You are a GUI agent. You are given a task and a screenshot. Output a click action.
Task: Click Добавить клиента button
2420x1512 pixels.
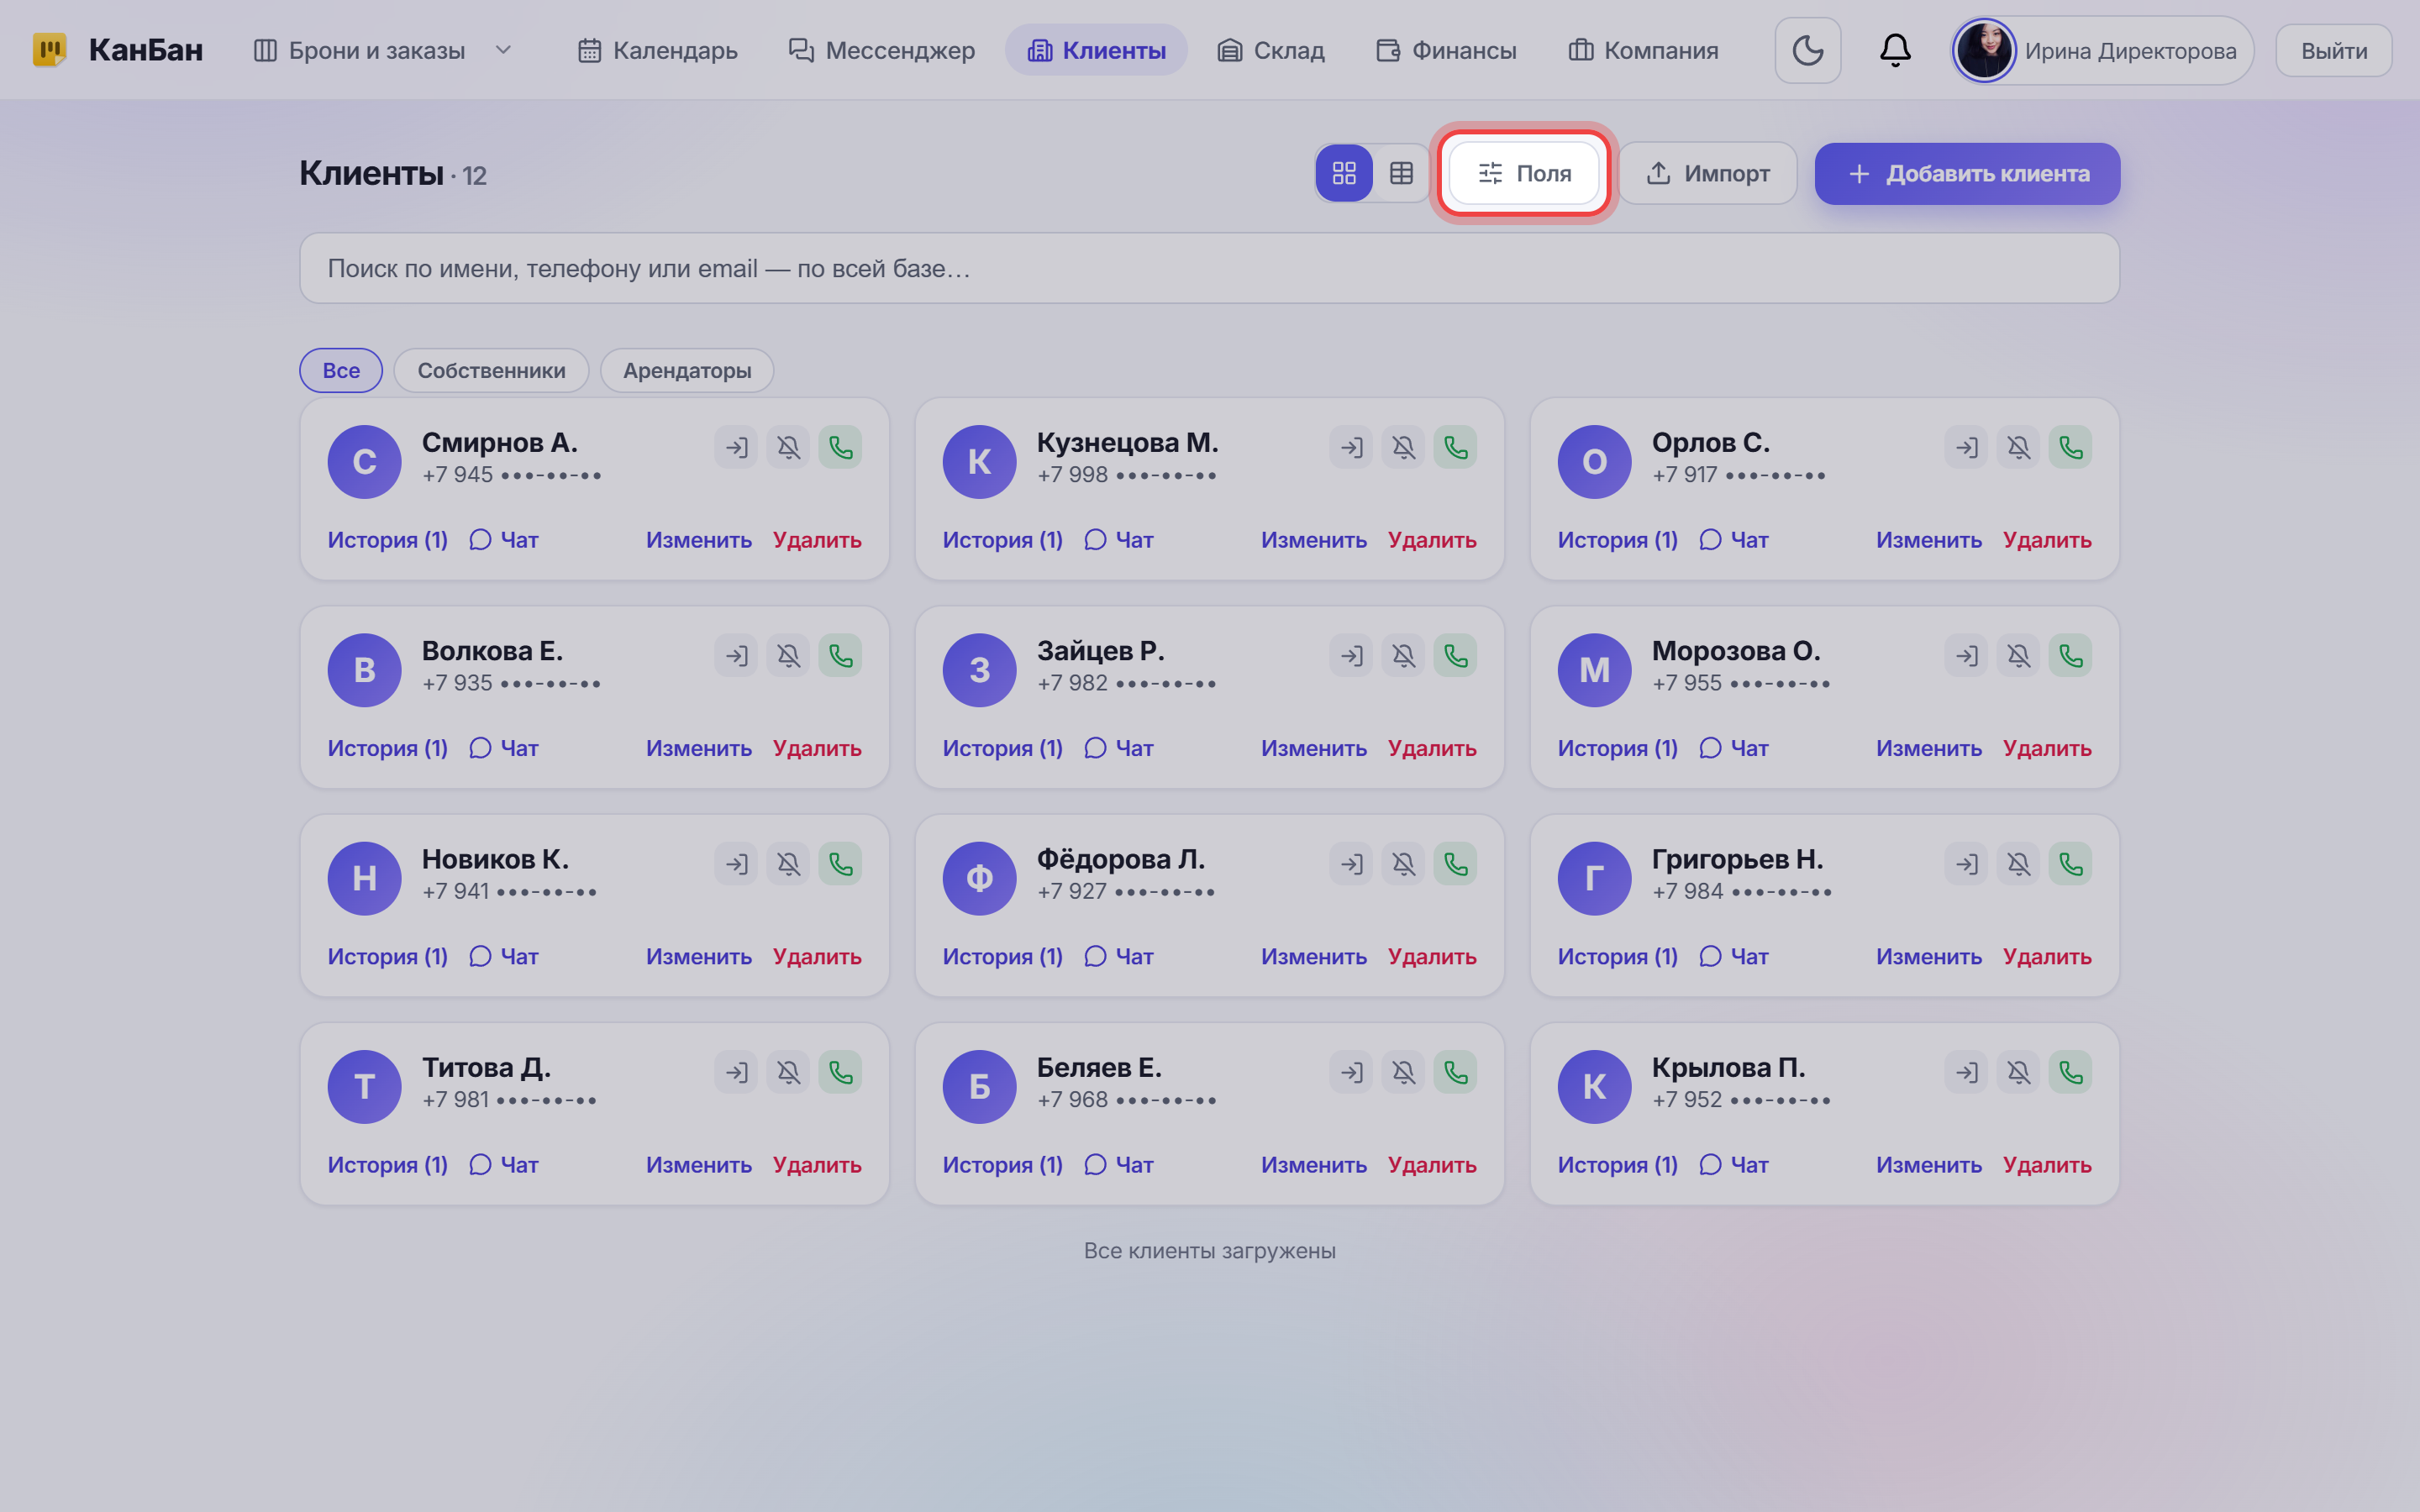click(1967, 173)
